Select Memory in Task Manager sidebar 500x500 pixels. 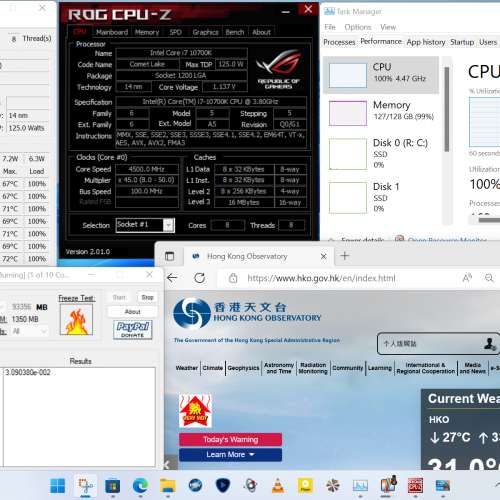click(x=381, y=113)
